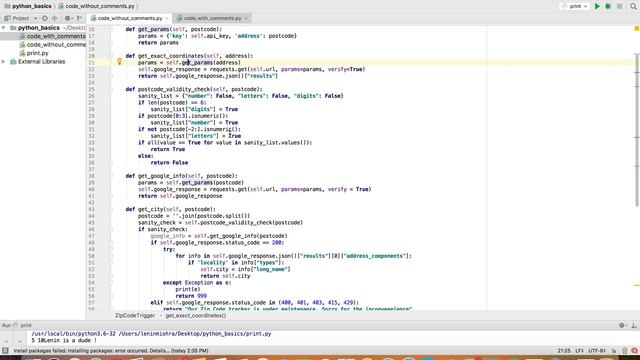The width and height of the screenshot is (640, 360).
Task: Click get_exact_coordinates() in the editor breadcrumb
Action: (x=196, y=316)
